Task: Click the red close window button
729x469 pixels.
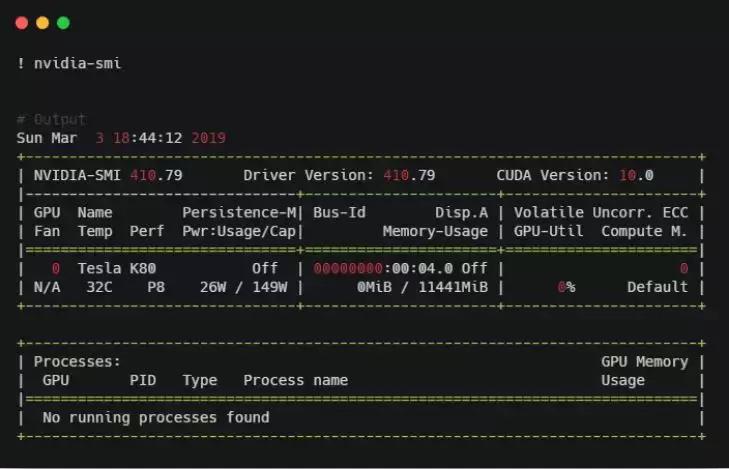Action: click(20, 22)
